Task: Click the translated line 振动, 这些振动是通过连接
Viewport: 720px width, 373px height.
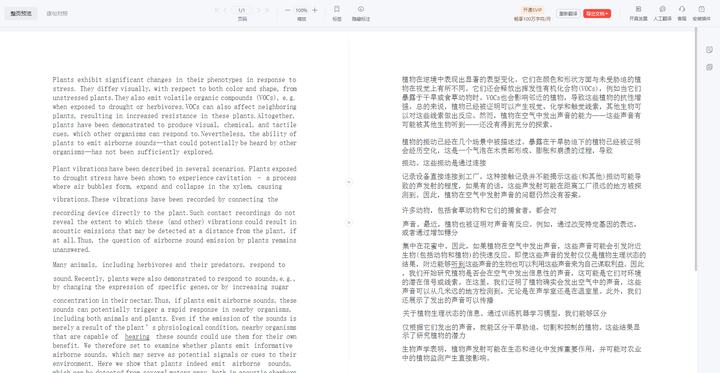Action: coord(444,163)
